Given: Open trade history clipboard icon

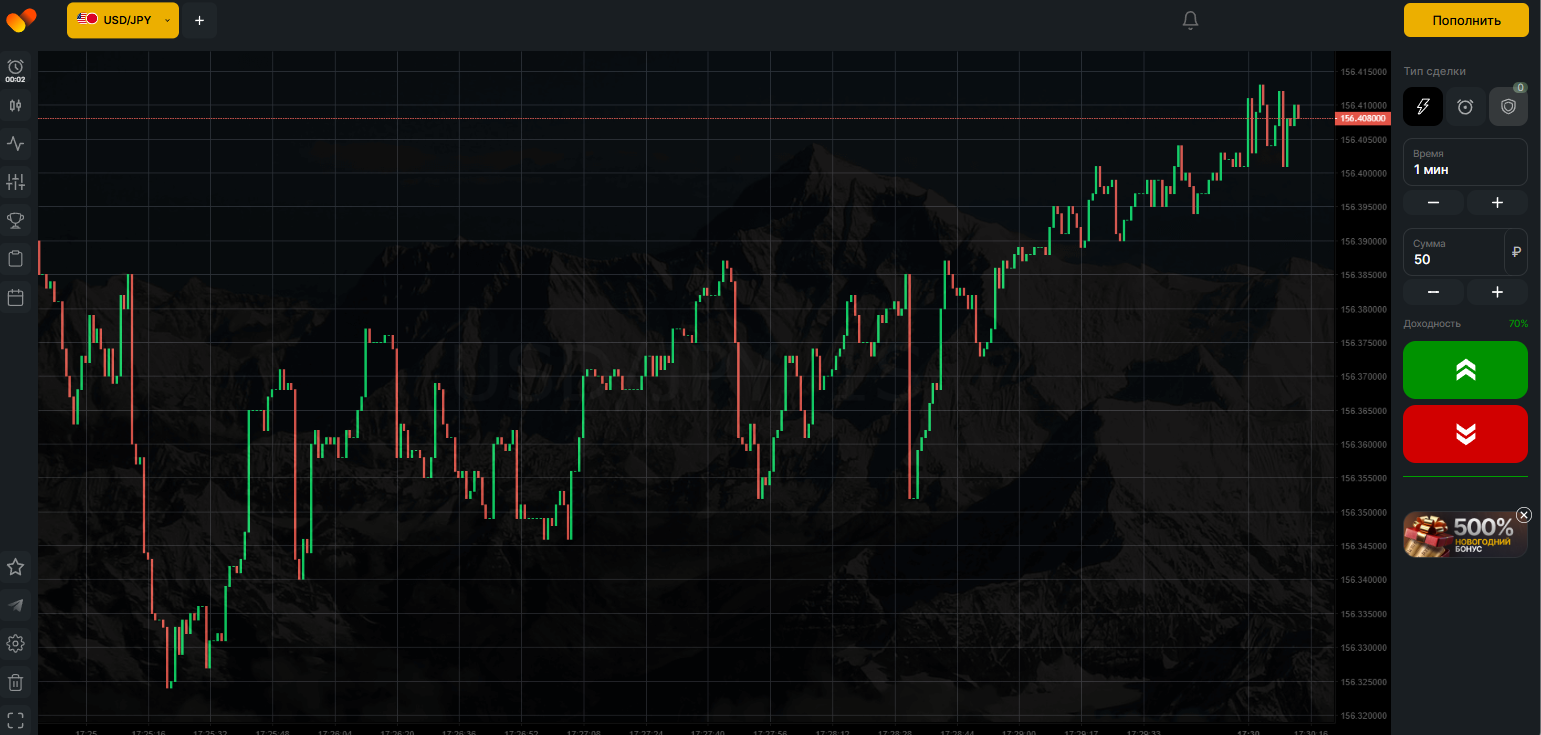Looking at the screenshot, I should [15, 259].
